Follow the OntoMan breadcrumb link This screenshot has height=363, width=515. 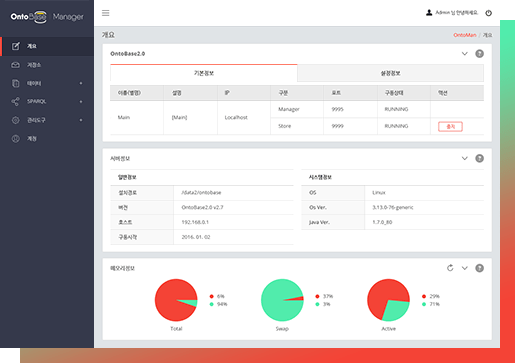point(465,35)
